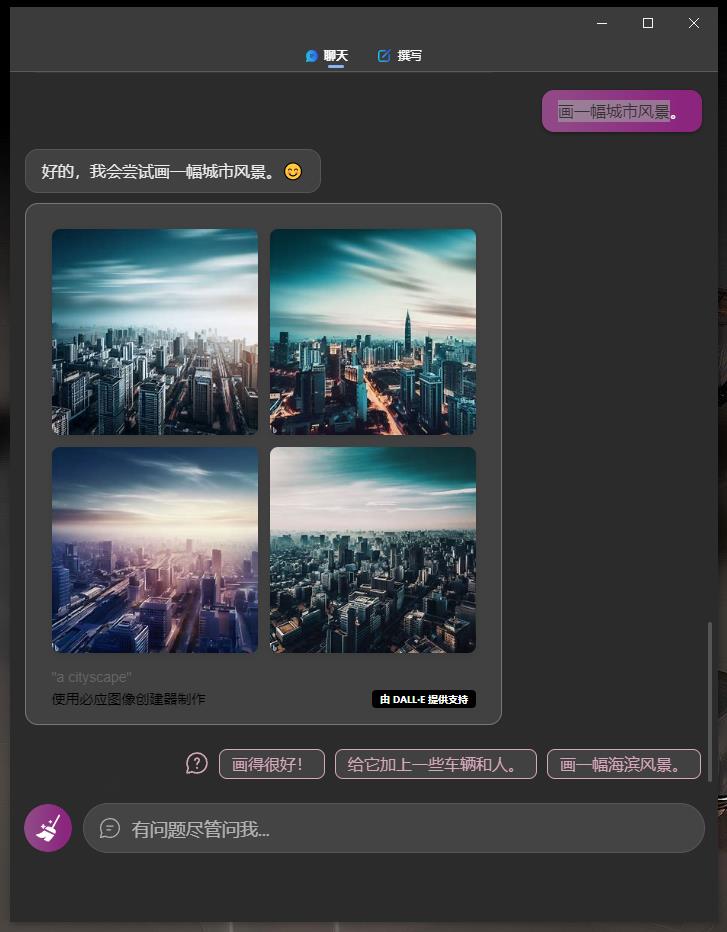The height and width of the screenshot is (932, 727).
Task: Click the chat bubble icon in input box
Action: pyautogui.click(x=110, y=828)
